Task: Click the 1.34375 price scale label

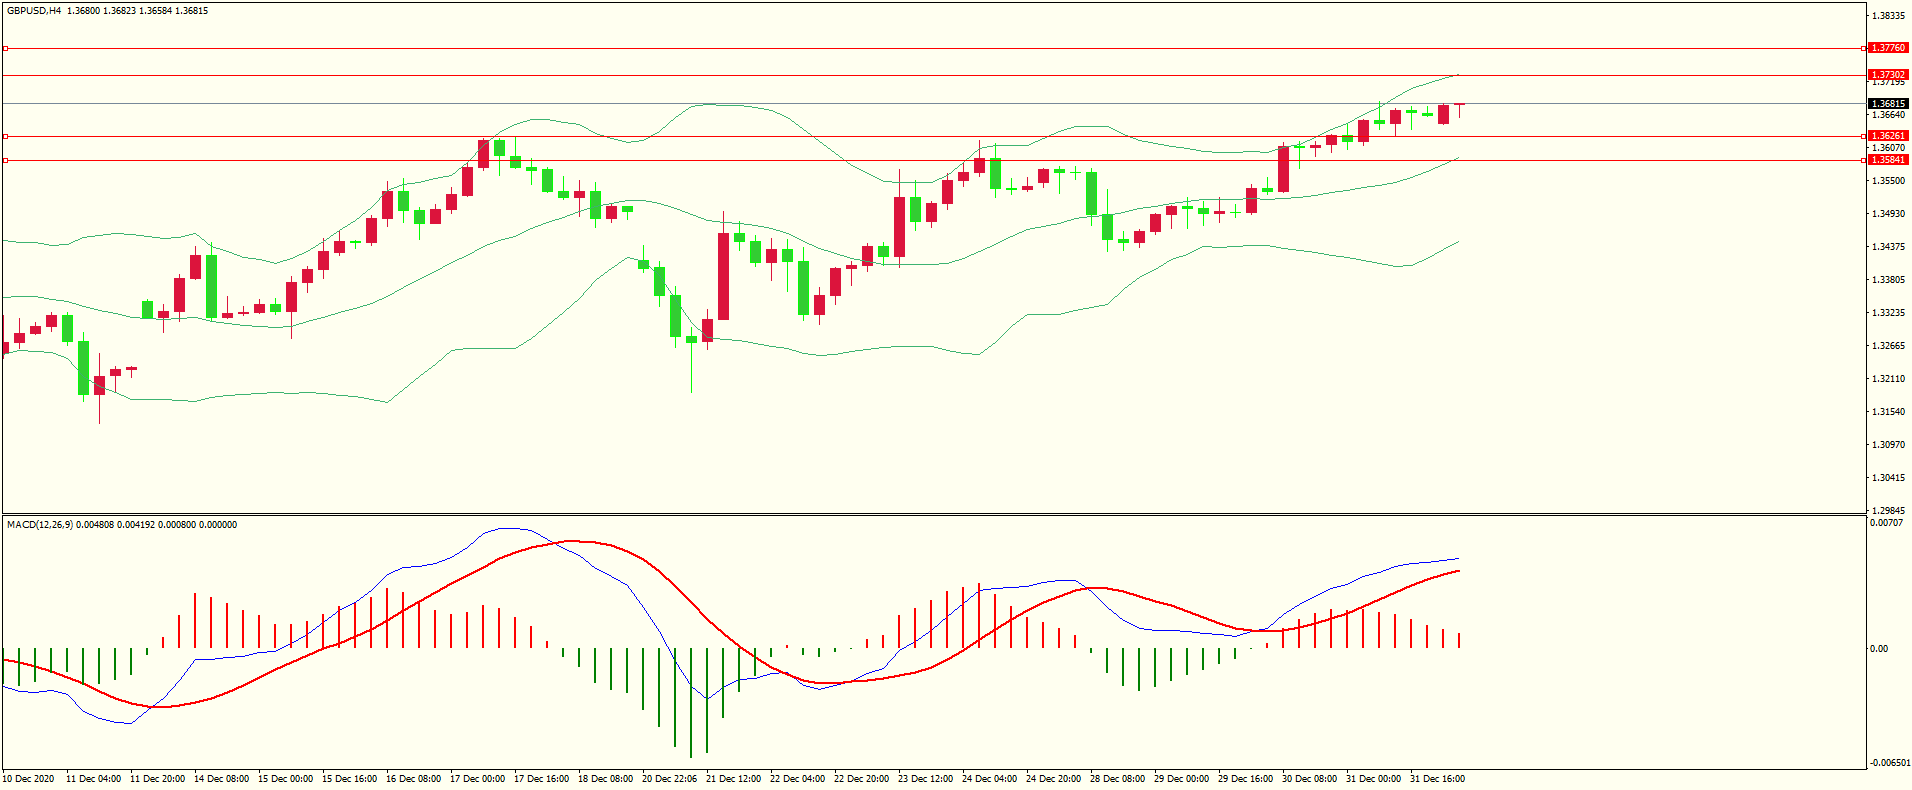Action: (1888, 247)
